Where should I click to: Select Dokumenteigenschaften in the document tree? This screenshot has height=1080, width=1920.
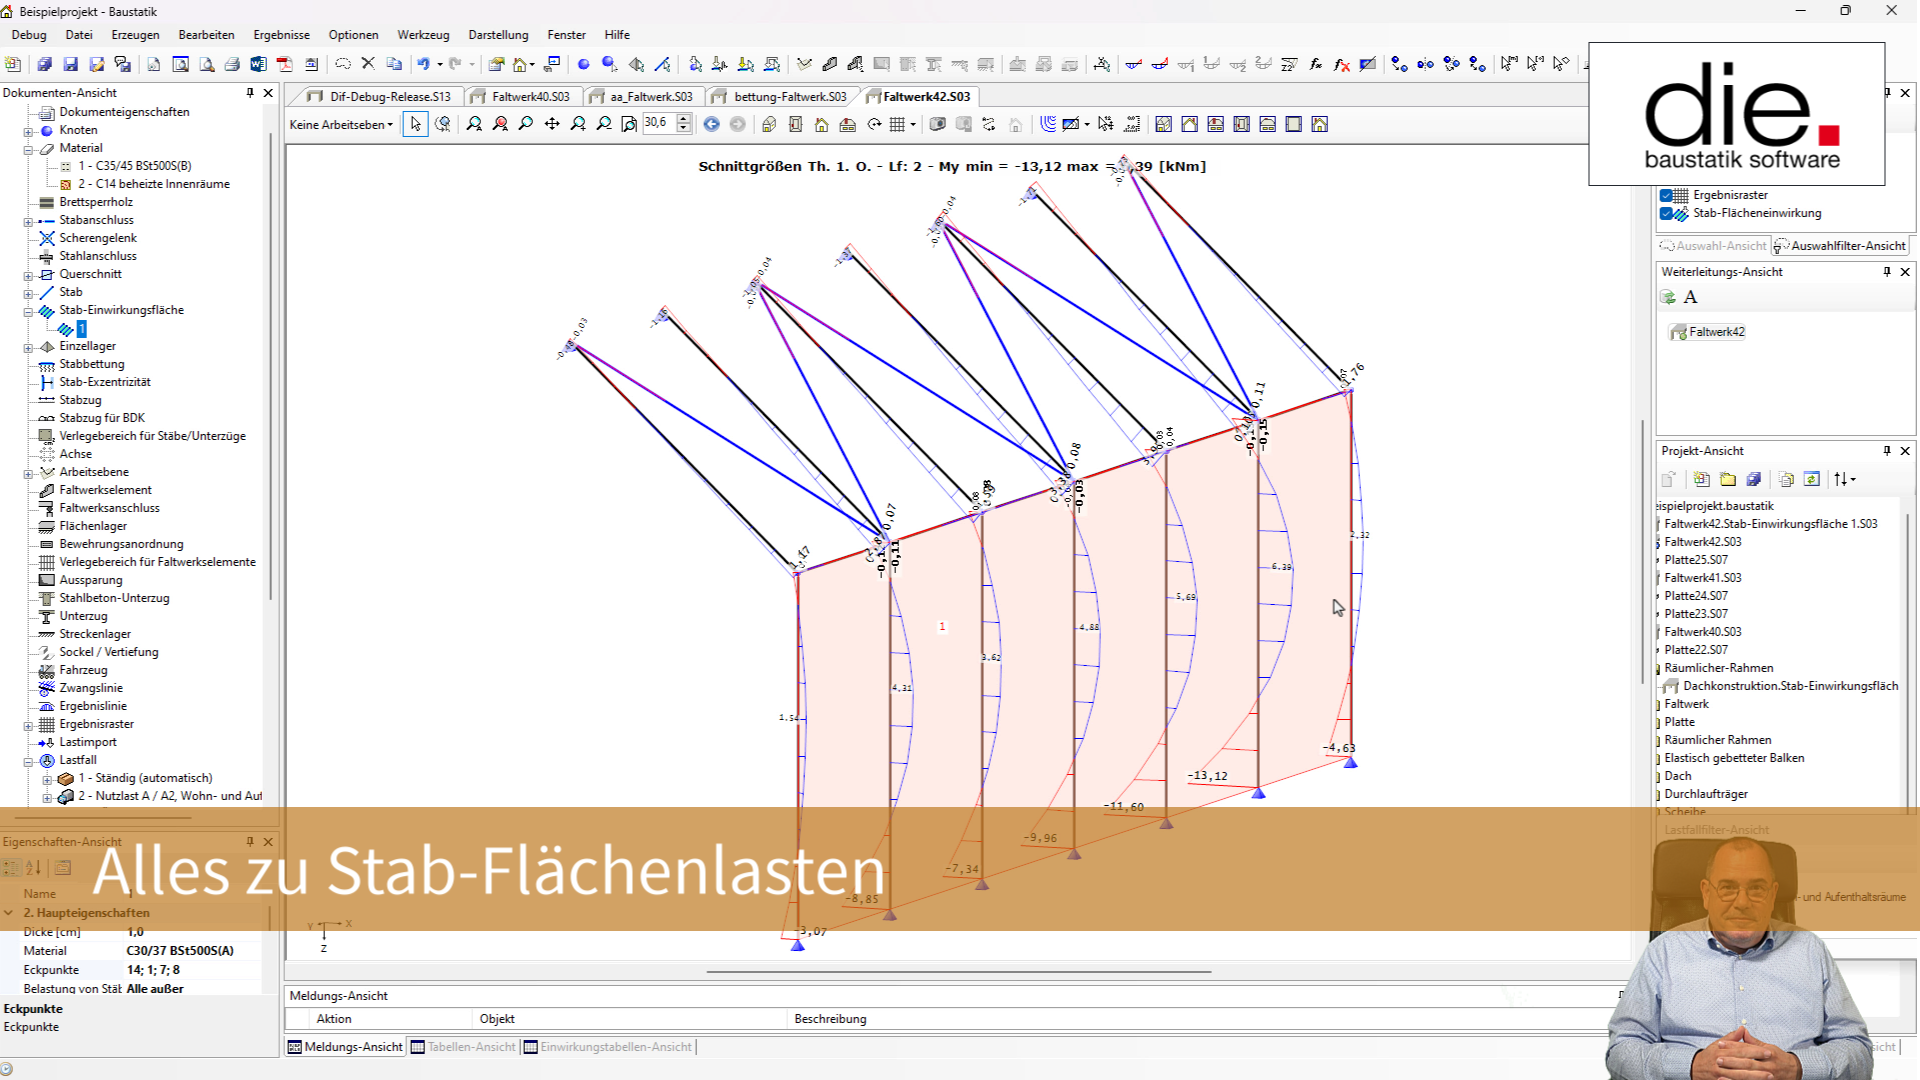point(124,112)
